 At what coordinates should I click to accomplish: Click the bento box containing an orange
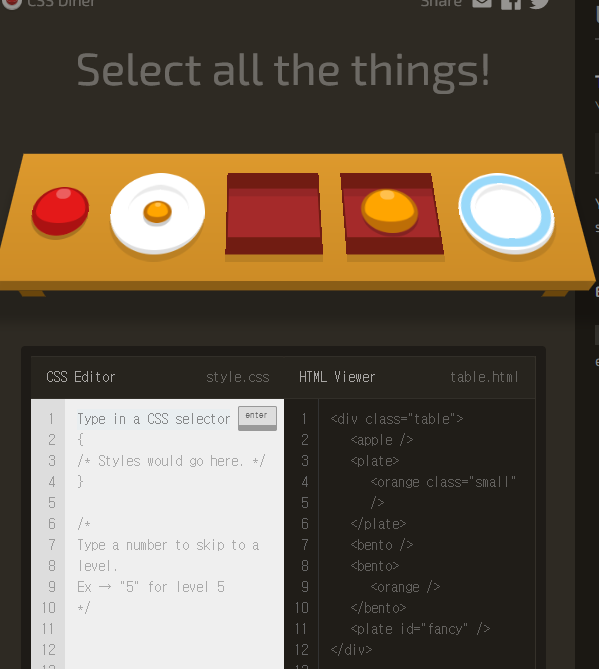392,214
